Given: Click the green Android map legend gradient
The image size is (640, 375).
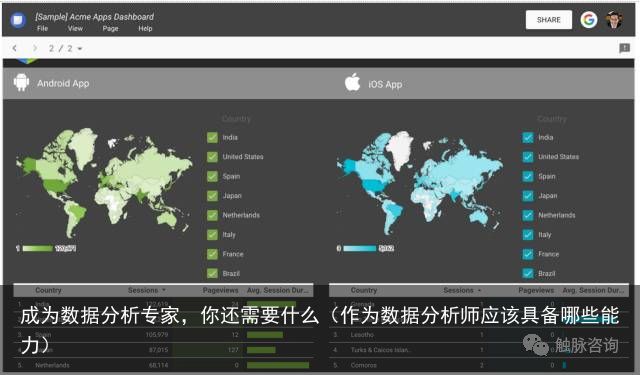Looking at the screenshot, I should click(x=38, y=248).
